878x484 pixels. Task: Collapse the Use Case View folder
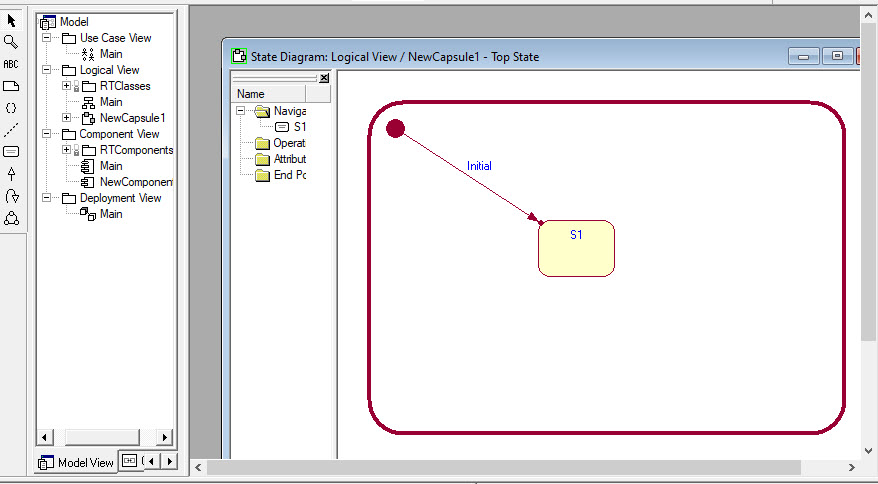pyautogui.click(x=46, y=38)
